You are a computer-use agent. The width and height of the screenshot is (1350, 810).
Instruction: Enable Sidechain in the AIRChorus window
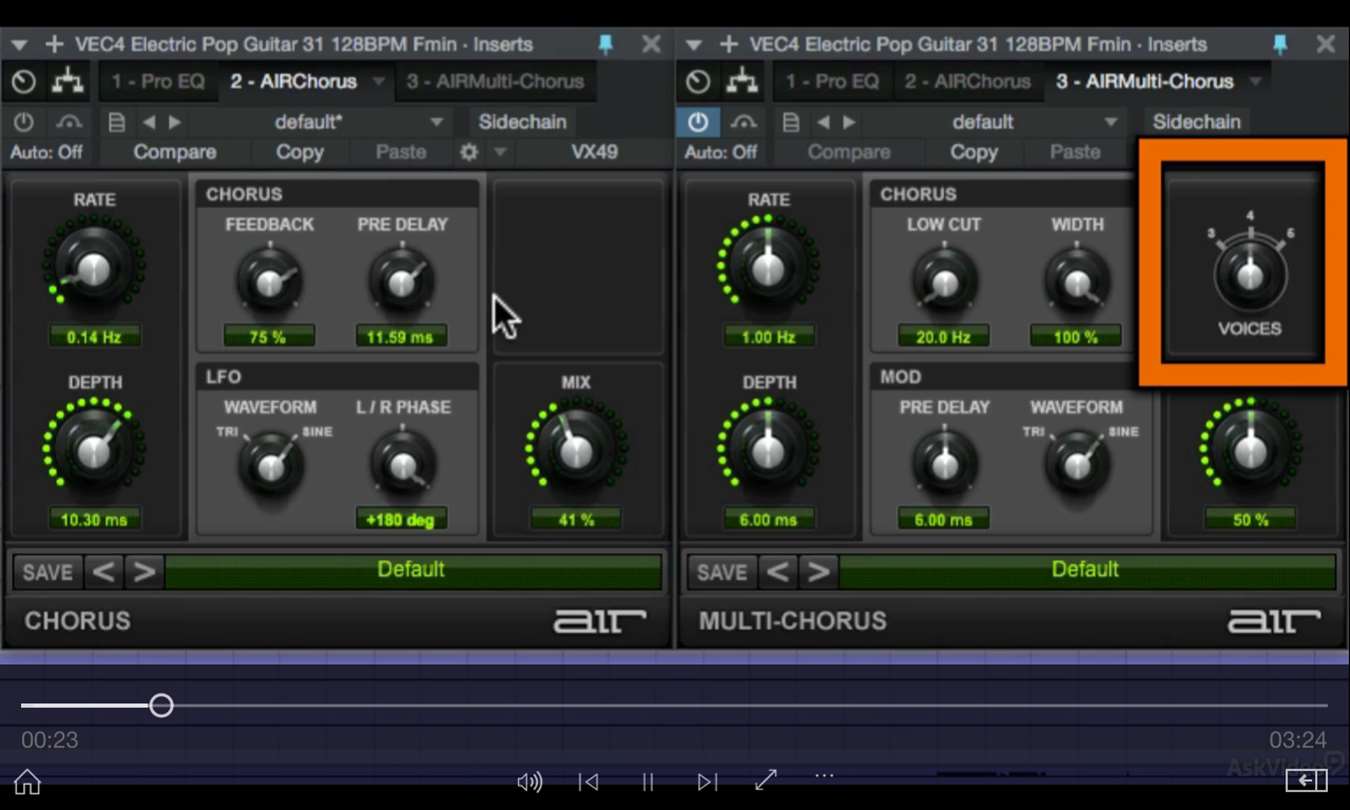point(522,122)
